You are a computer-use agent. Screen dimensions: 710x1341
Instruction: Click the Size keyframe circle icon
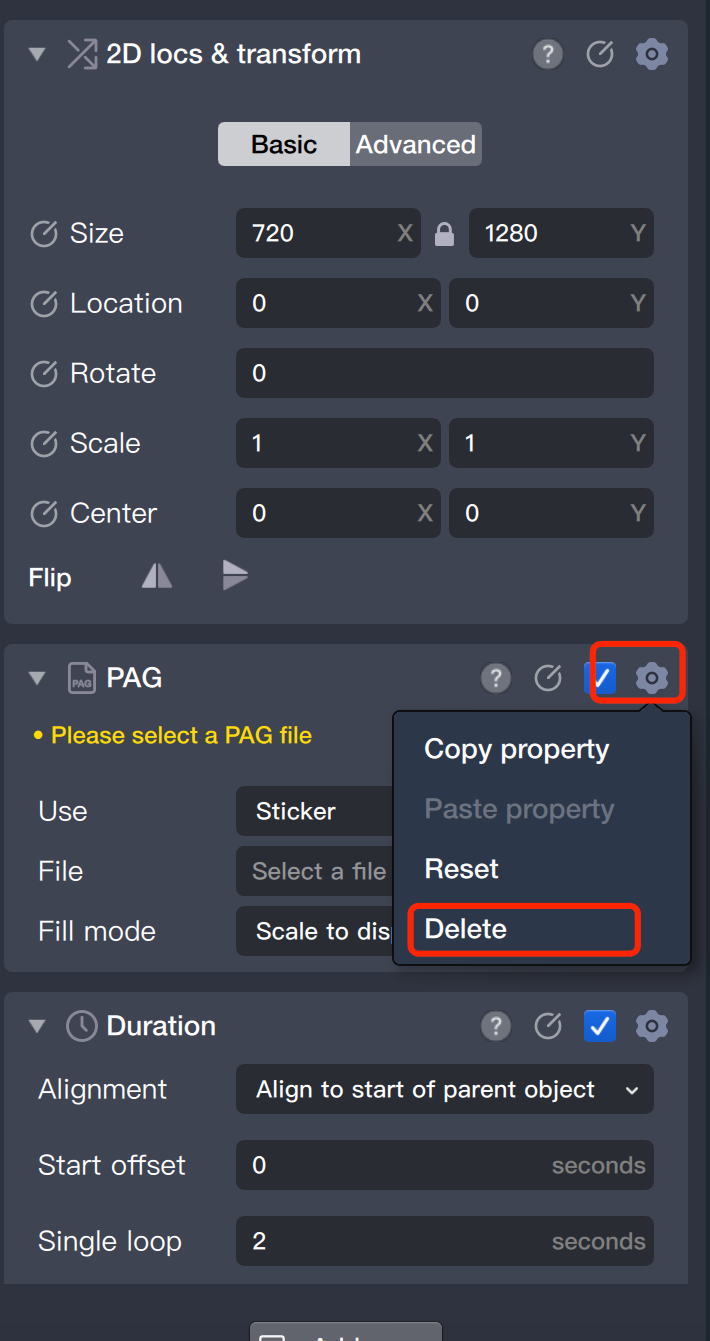tap(44, 234)
